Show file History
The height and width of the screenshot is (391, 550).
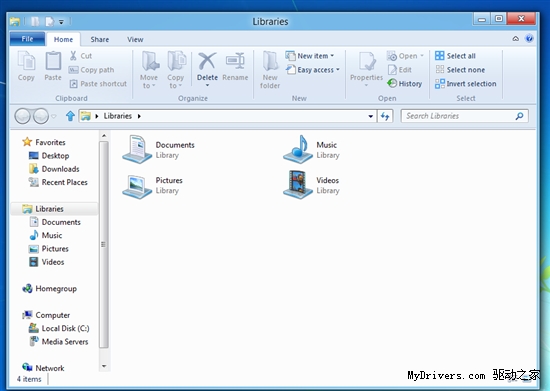[x=404, y=83]
